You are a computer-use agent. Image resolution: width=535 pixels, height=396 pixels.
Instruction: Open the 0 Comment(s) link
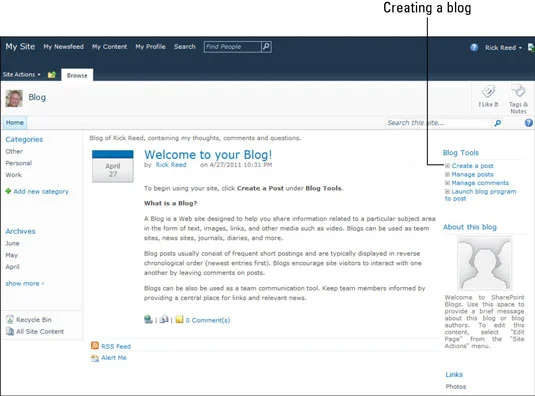[x=208, y=320]
